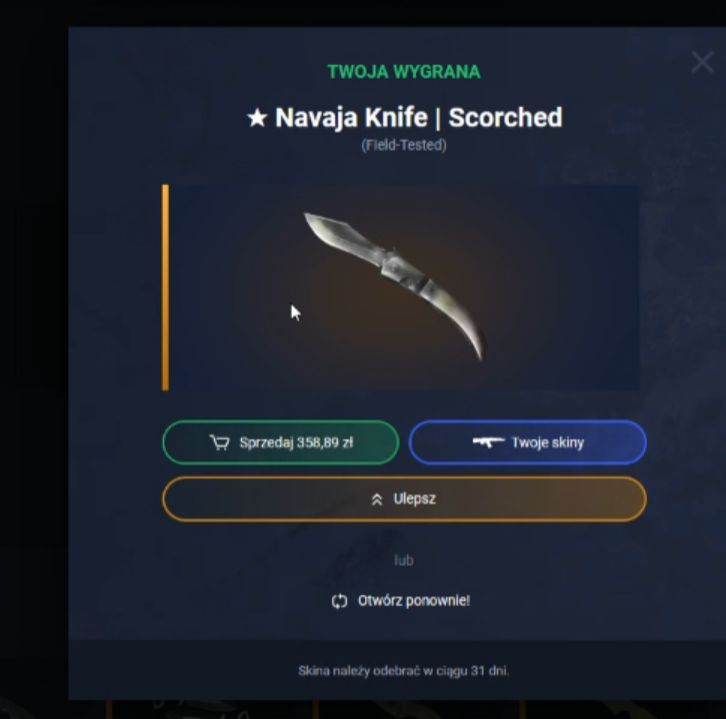Sell the knife for 358,89 zł
Image resolution: width=726 pixels, height=719 pixels.
click(x=281, y=442)
